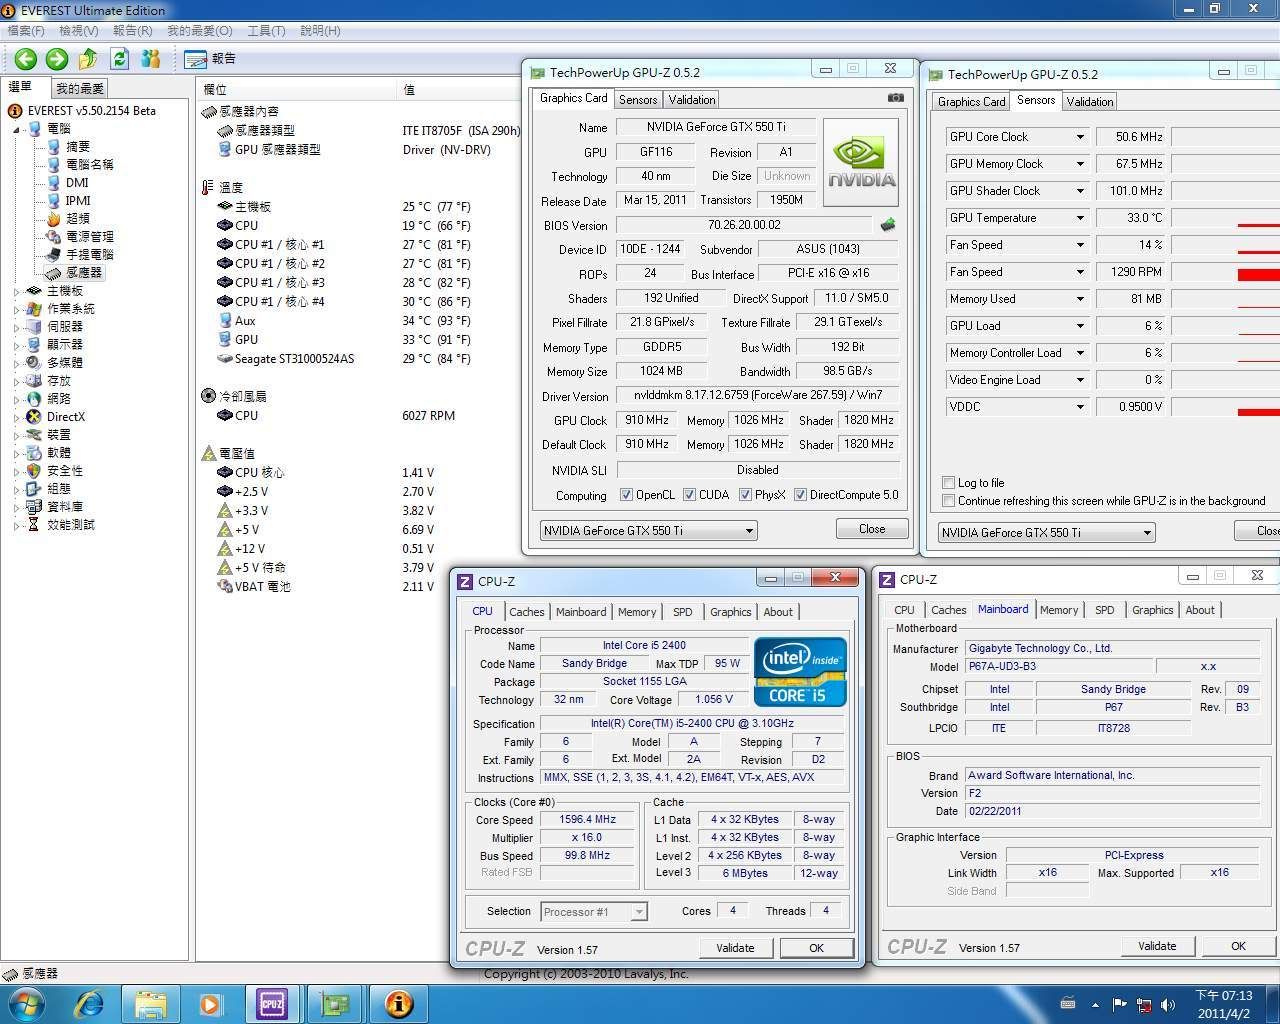The width and height of the screenshot is (1280, 1024).
Task: Click OK button in right CPU-Z
Action: pos(1239,946)
